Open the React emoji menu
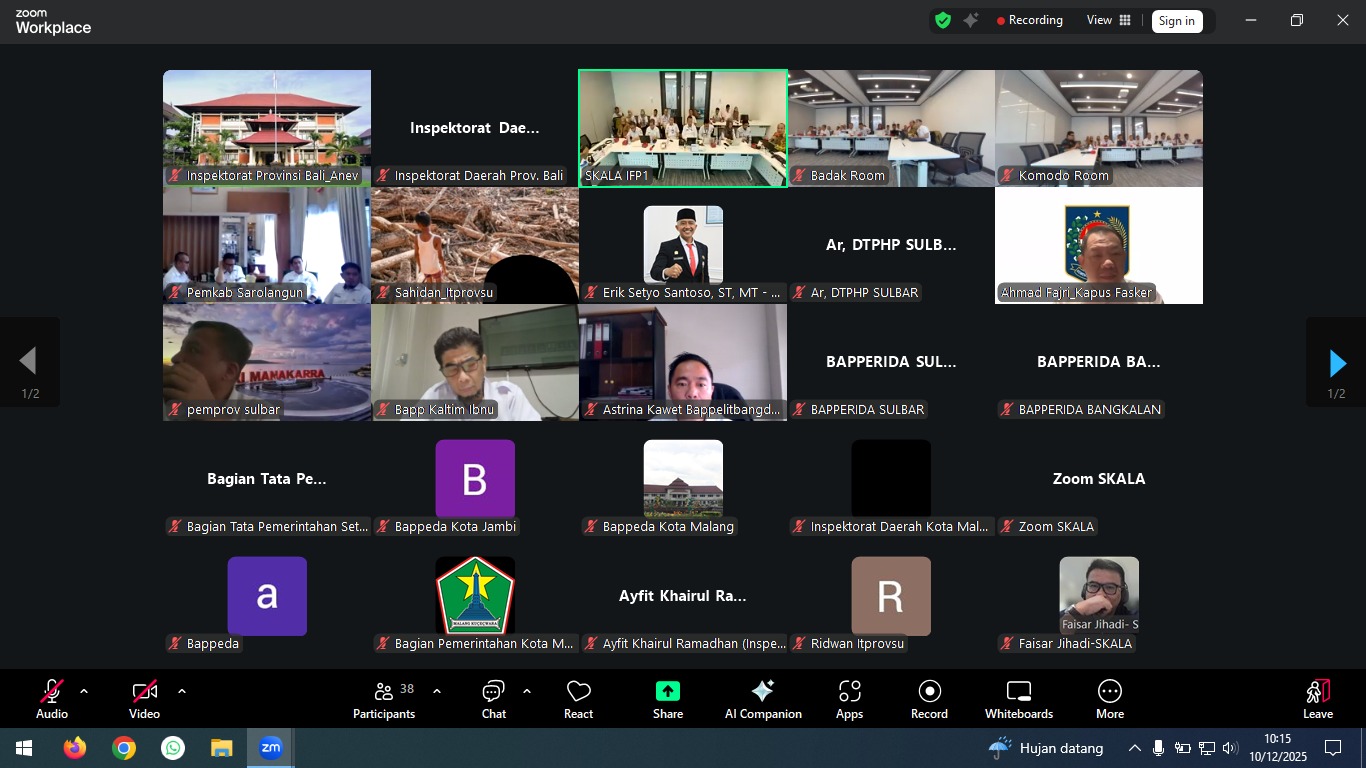 click(x=578, y=699)
